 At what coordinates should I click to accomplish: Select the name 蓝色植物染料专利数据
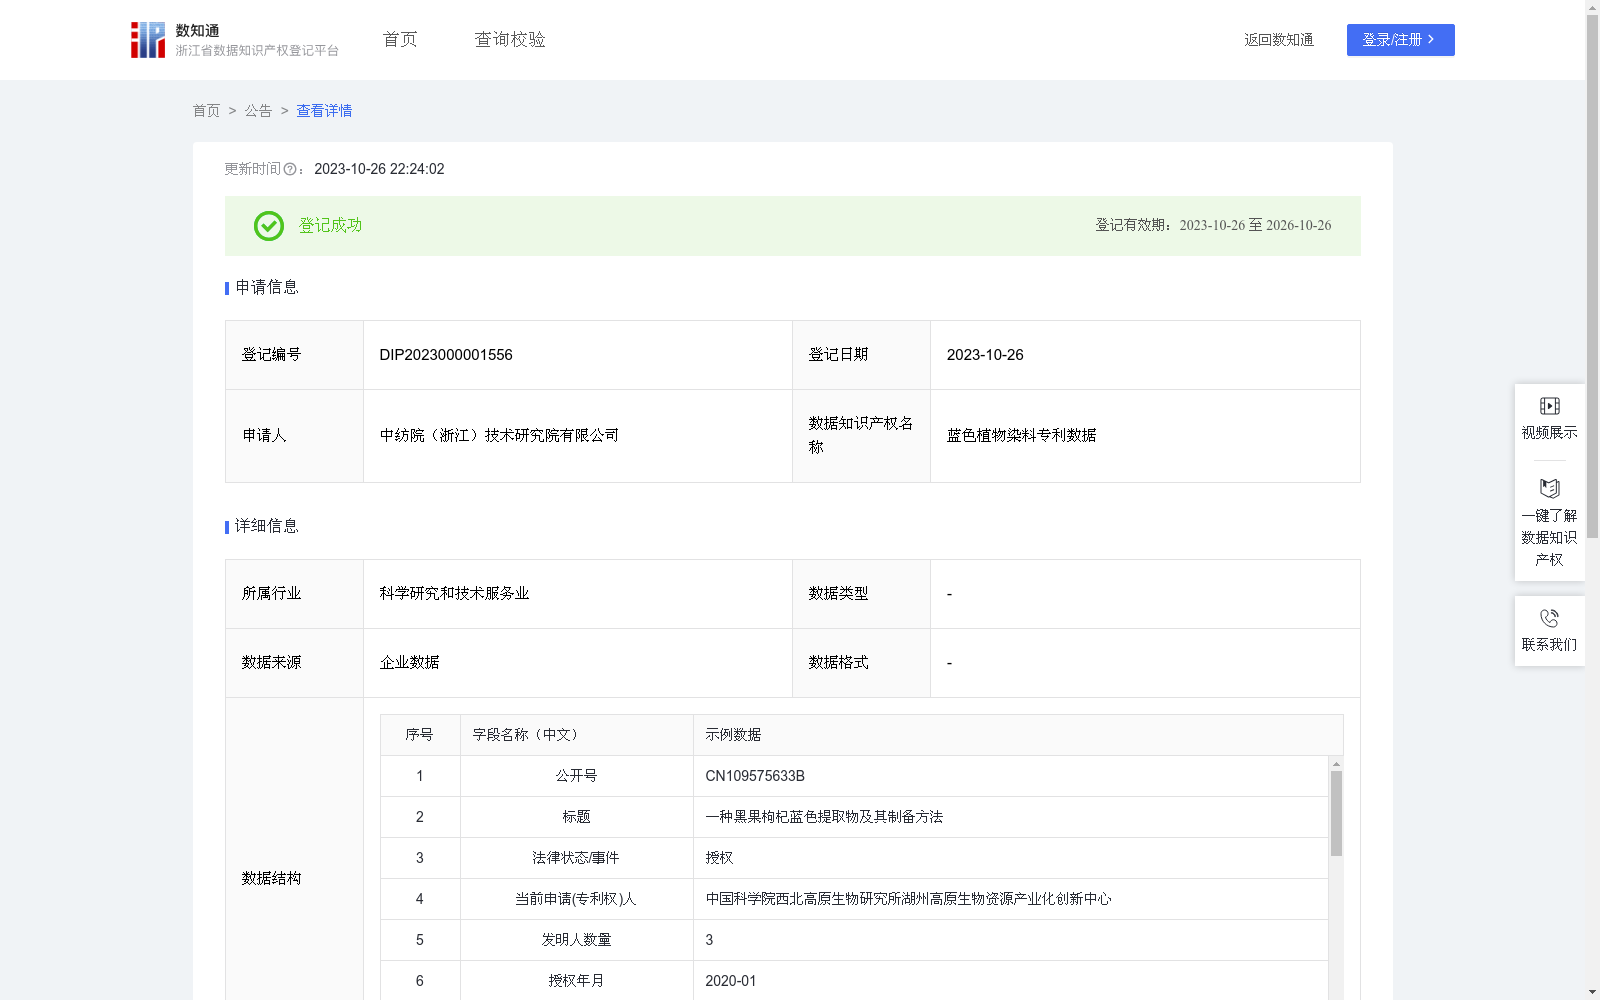point(1021,436)
